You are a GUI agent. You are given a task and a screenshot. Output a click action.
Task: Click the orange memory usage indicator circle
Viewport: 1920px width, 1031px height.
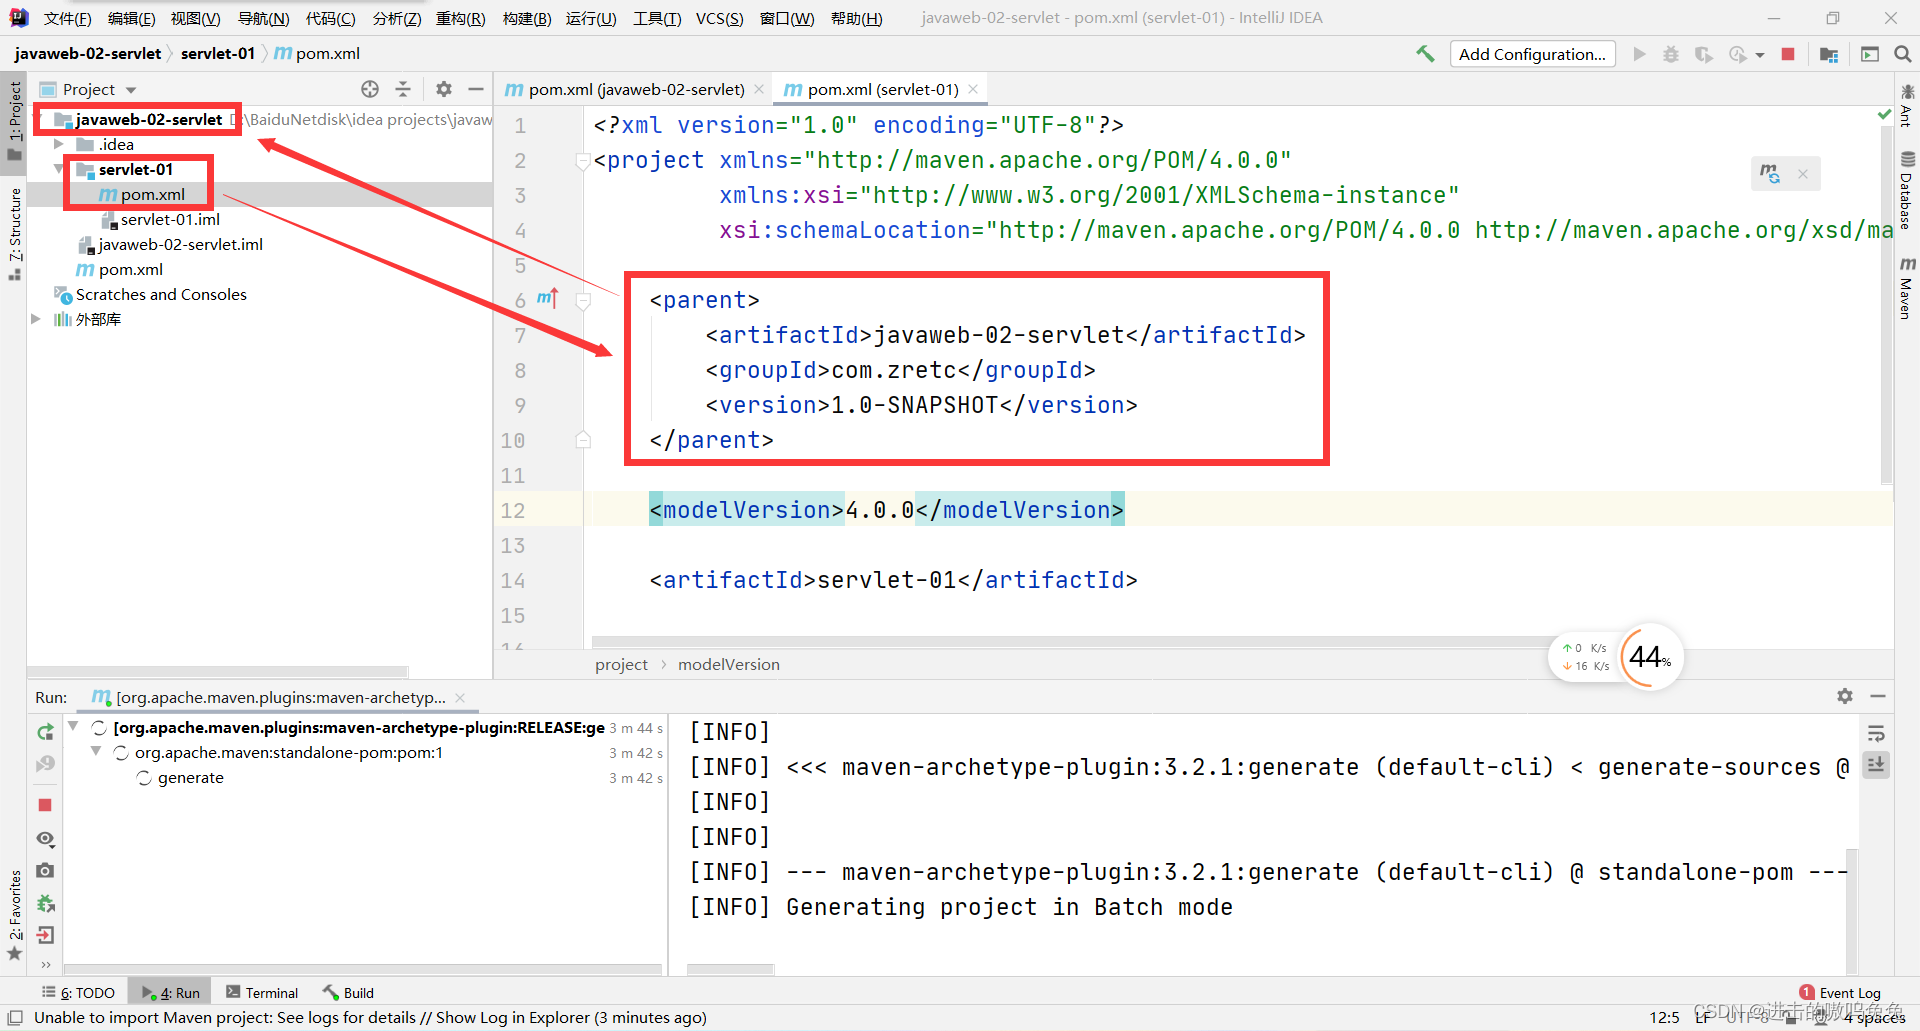1649,657
